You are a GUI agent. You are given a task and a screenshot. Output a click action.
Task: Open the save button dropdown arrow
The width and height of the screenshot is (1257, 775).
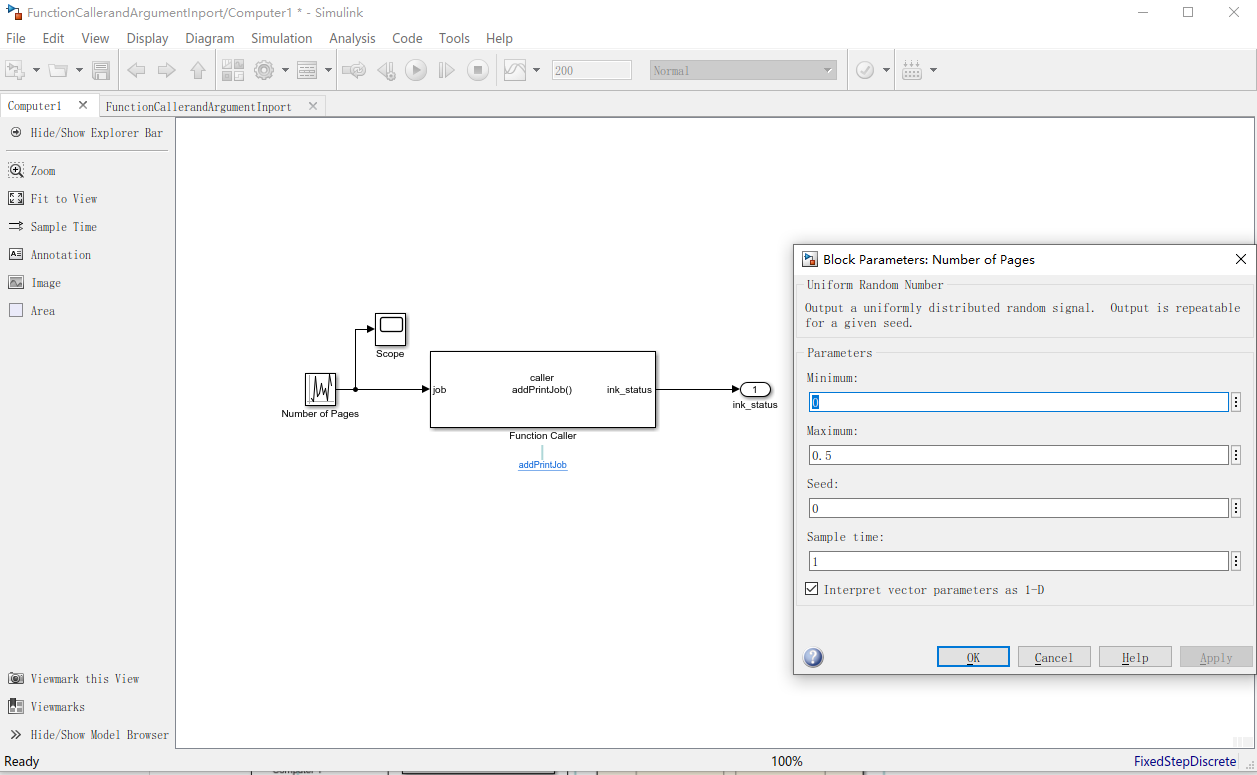click(80, 70)
